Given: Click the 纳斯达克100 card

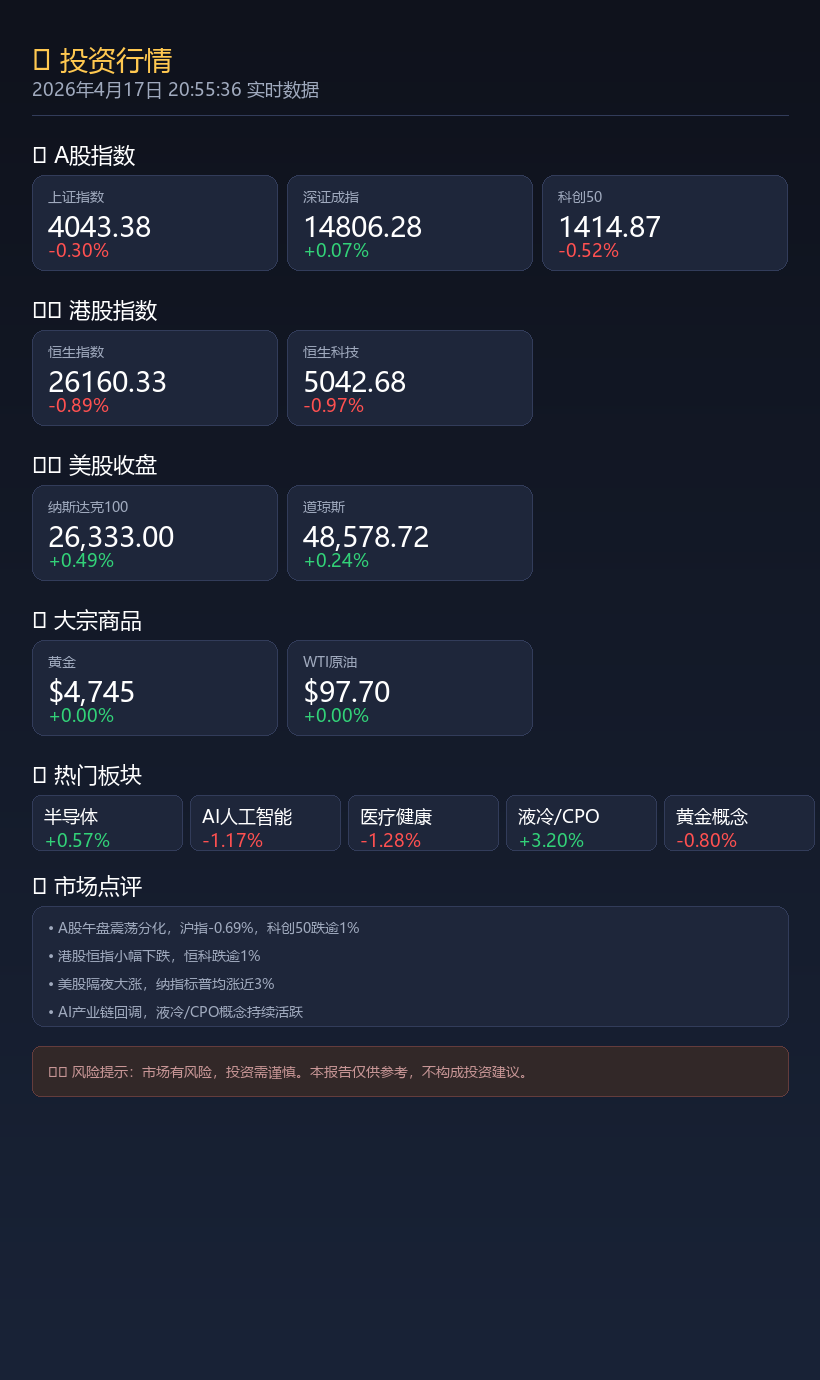Looking at the screenshot, I should point(155,533).
